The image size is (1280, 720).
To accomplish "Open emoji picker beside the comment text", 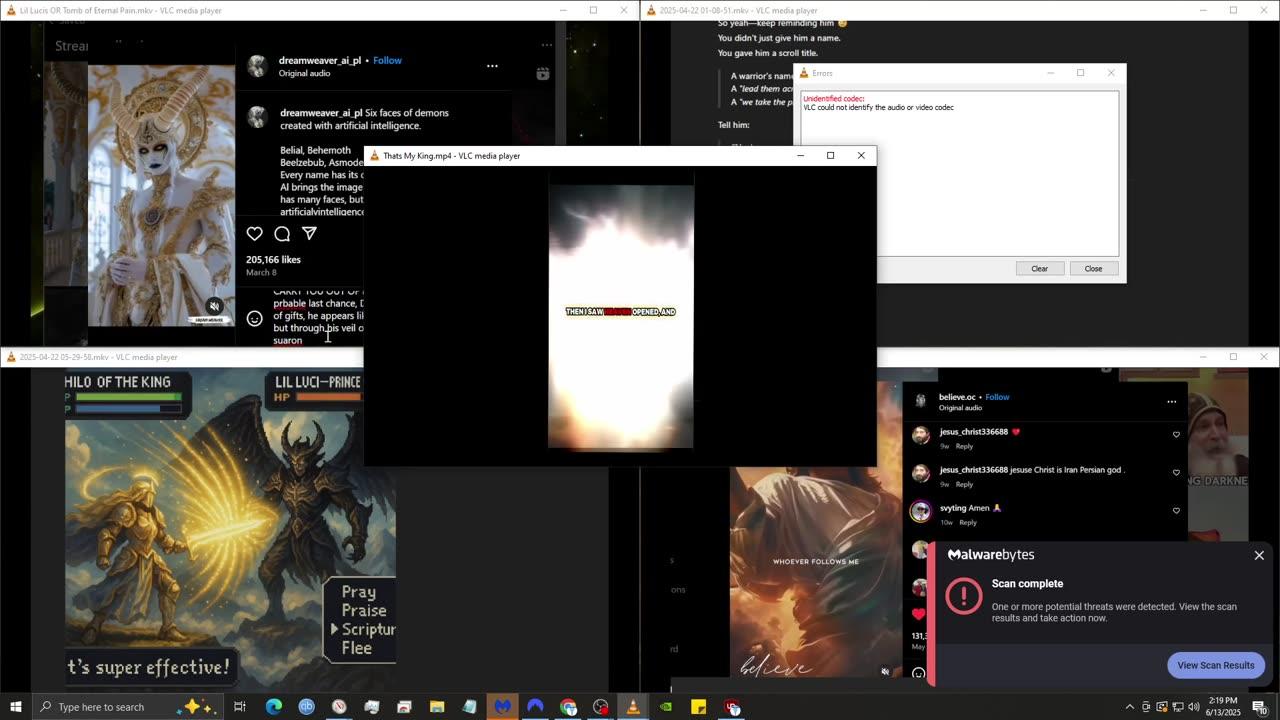I will pos(255,318).
